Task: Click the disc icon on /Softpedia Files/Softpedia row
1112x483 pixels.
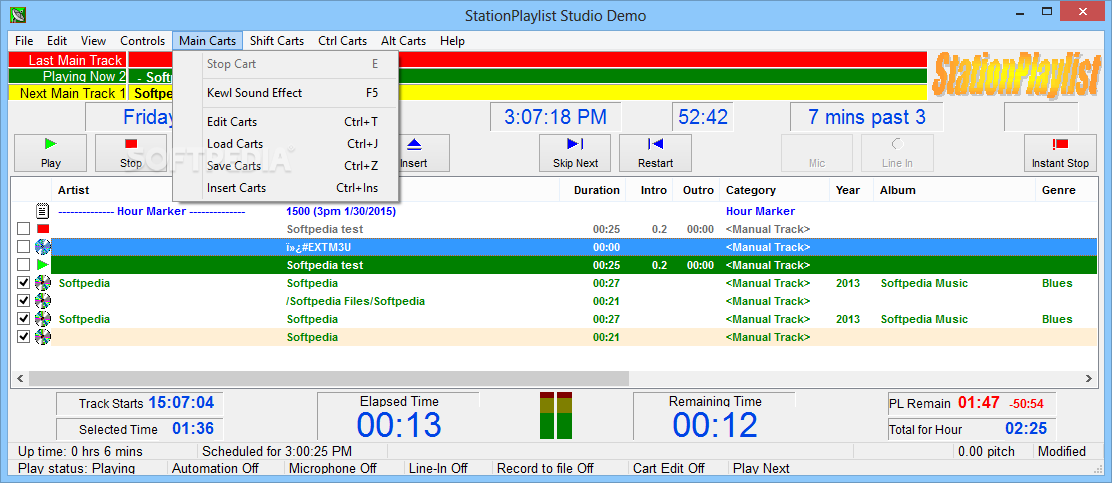Action: tap(43, 301)
